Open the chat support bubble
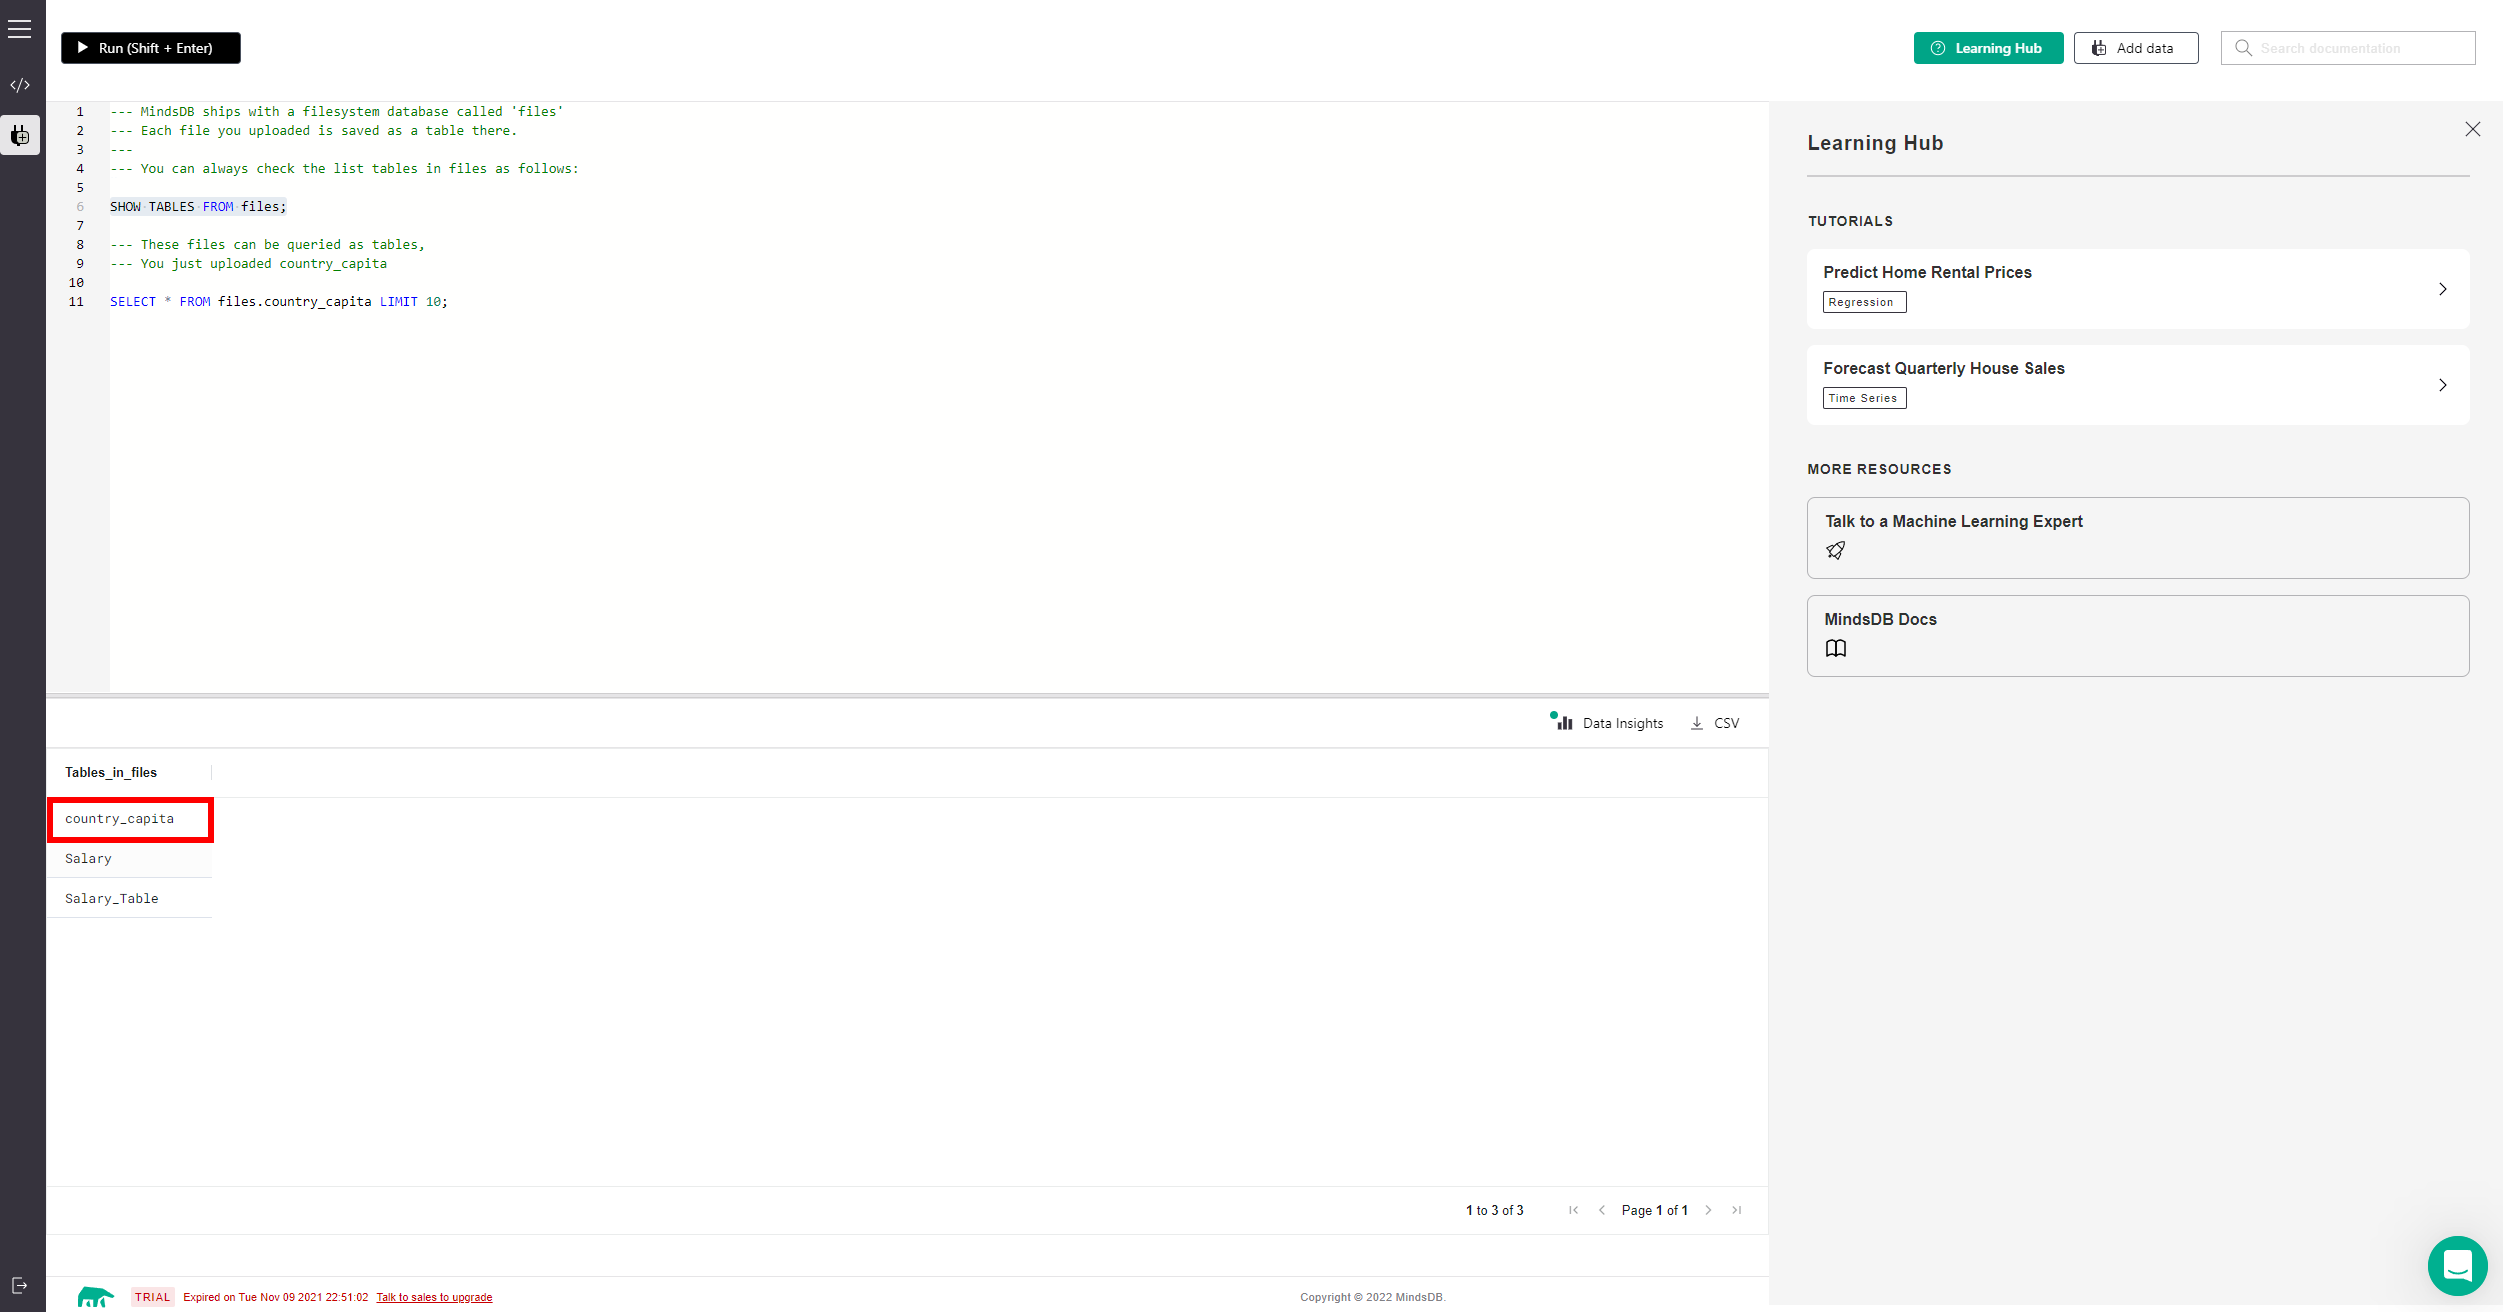The height and width of the screenshot is (1312, 2503). tap(2456, 1265)
